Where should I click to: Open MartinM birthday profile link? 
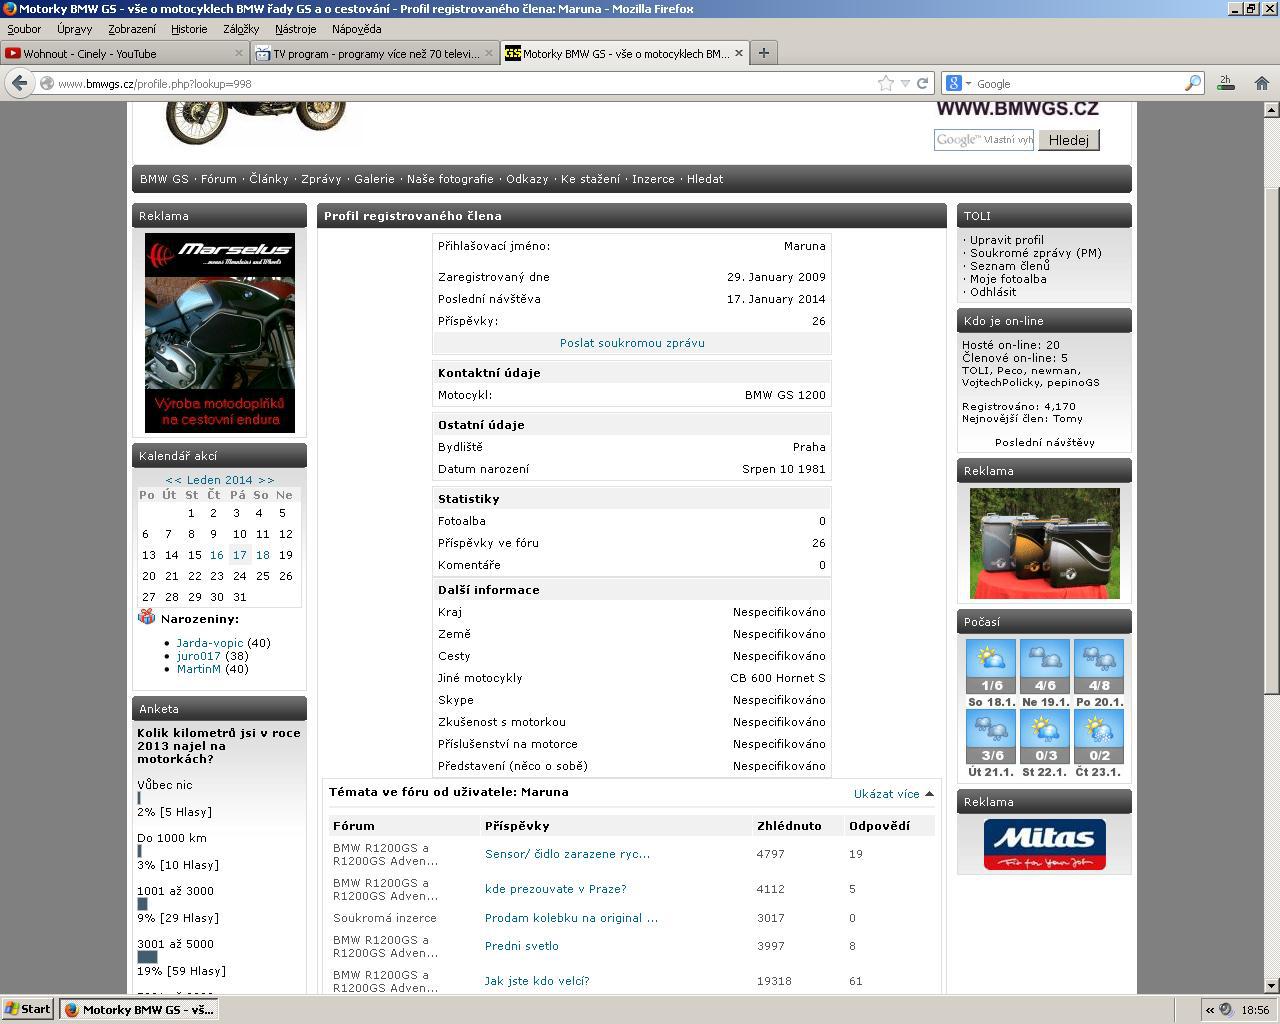point(198,669)
